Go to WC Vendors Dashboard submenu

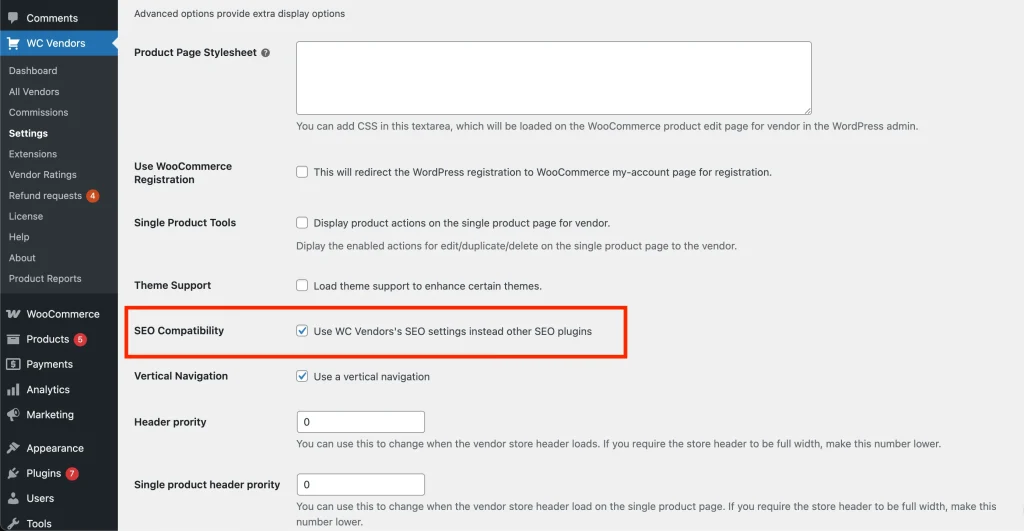click(x=33, y=71)
